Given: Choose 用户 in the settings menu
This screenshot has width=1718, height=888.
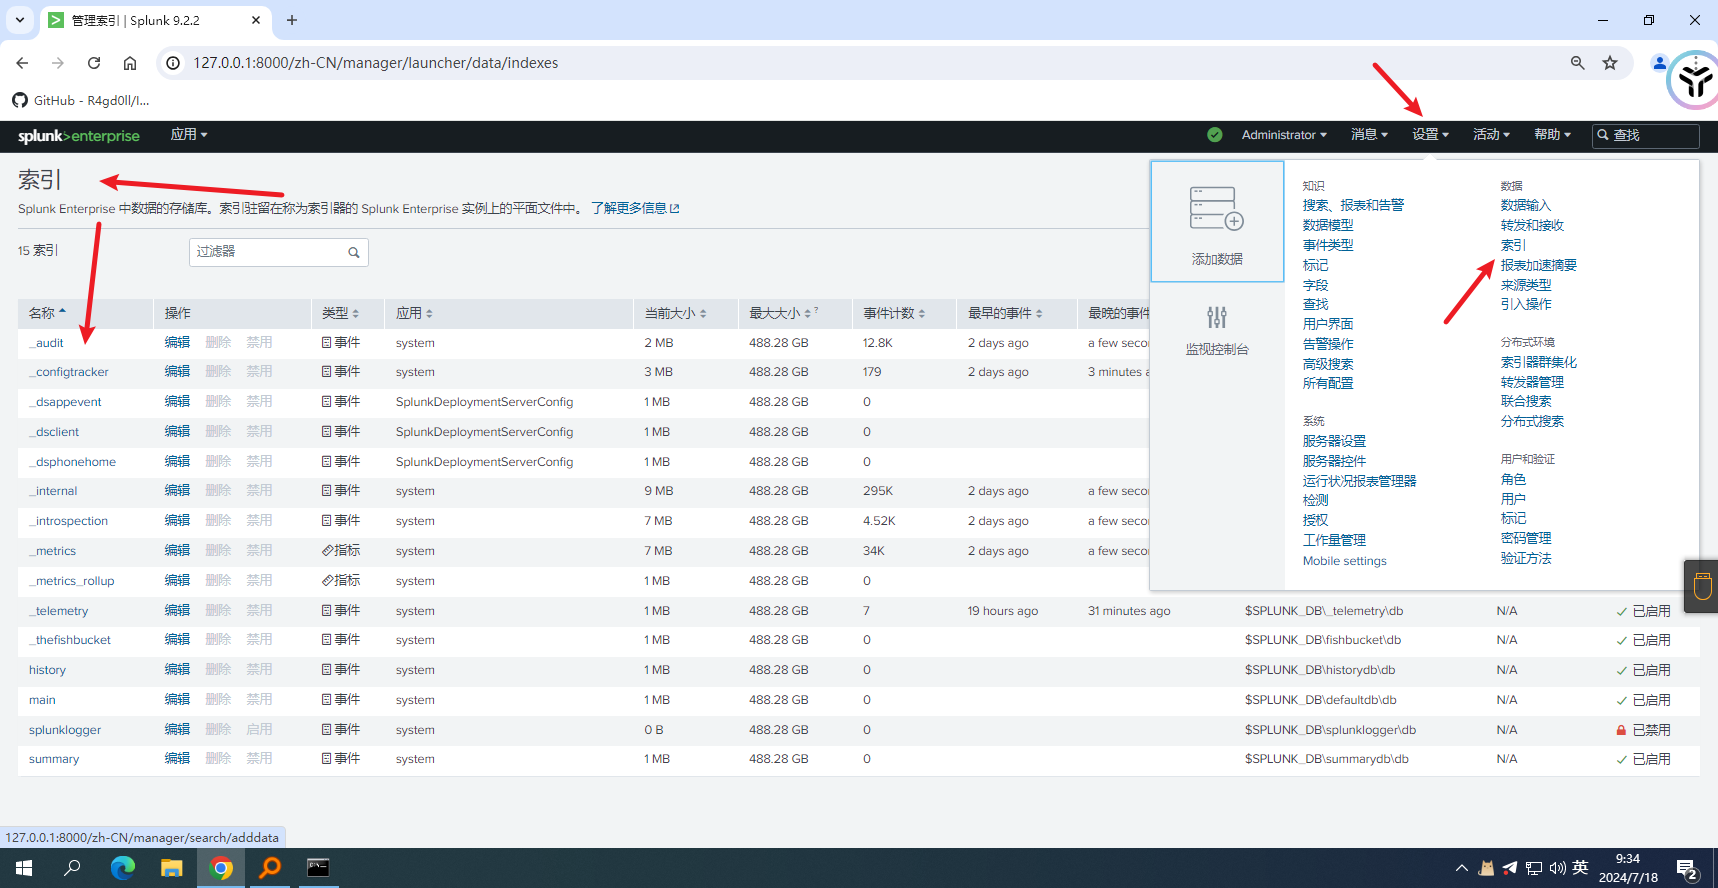Looking at the screenshot, I should click(x=1513, y=499).
